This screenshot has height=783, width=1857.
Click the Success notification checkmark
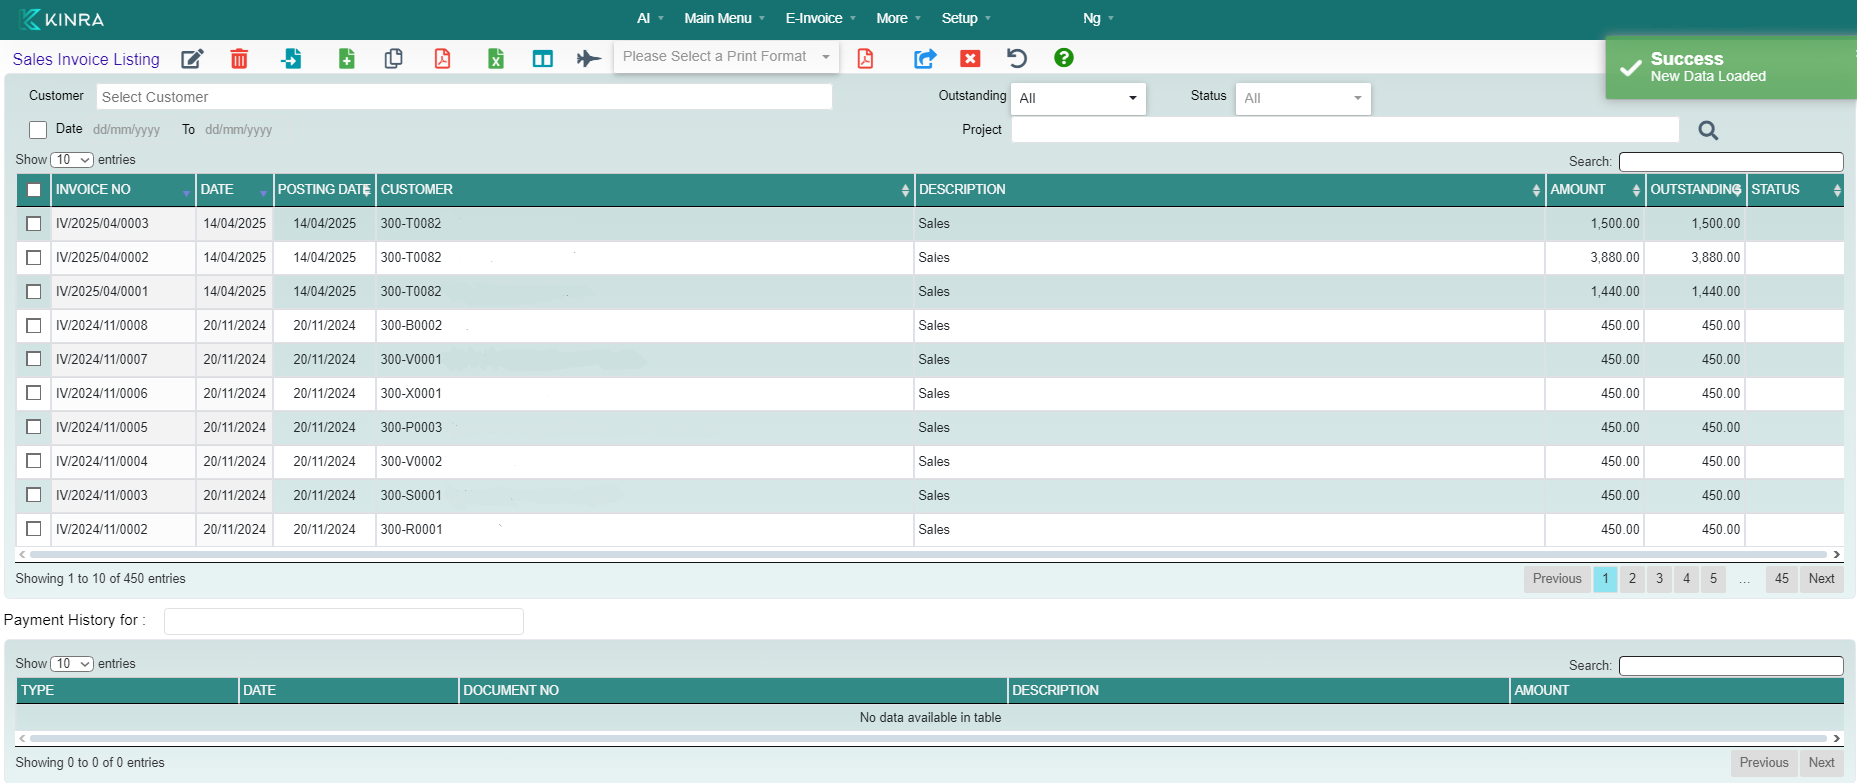point(1631,68)
